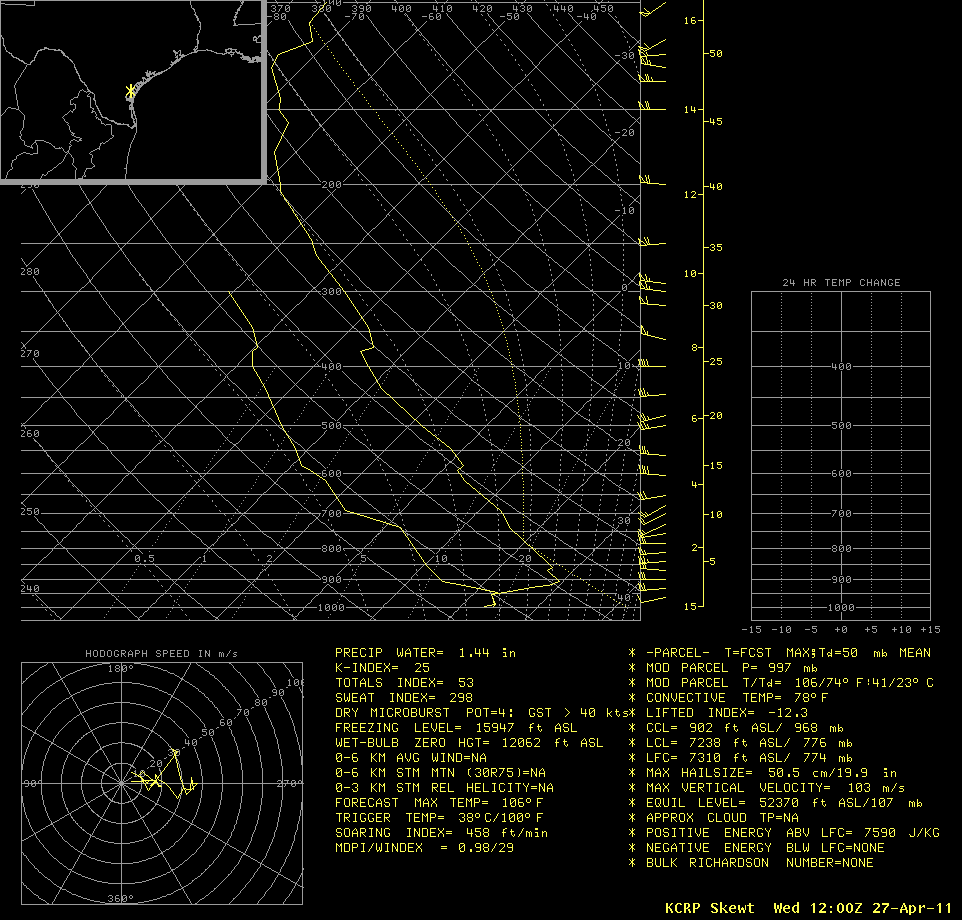Click the "KCRP Skewt" station title

click(710, 908)
